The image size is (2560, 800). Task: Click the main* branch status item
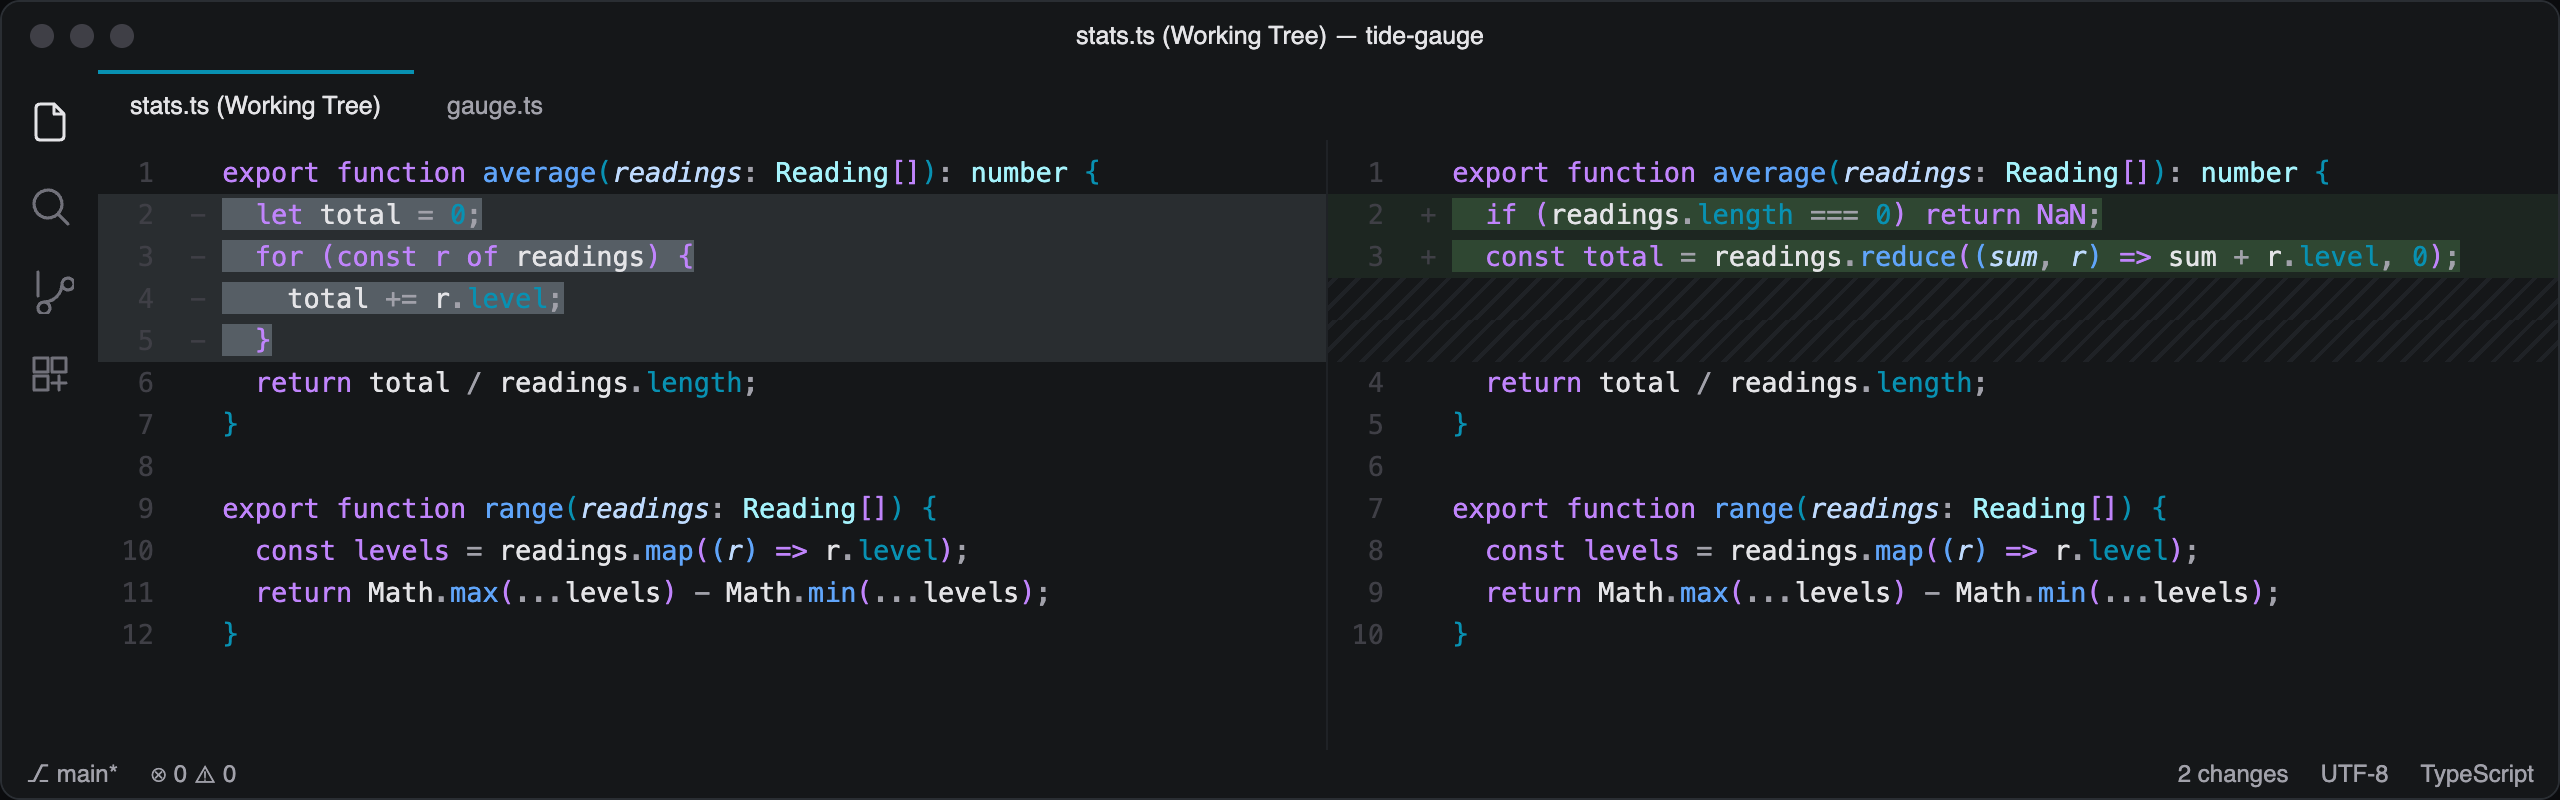[72, 774]
